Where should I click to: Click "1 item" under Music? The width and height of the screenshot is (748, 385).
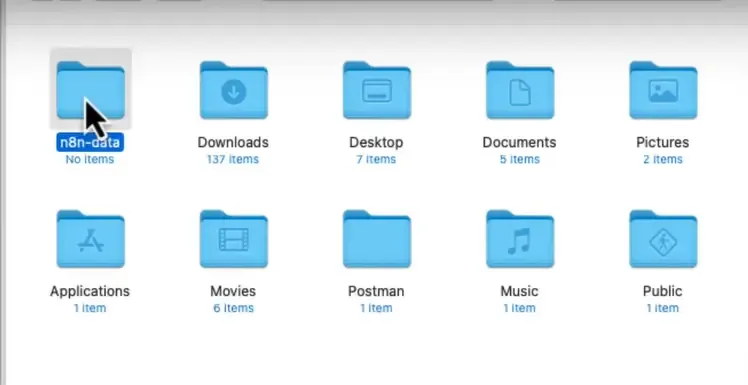(x=519, y=308)
